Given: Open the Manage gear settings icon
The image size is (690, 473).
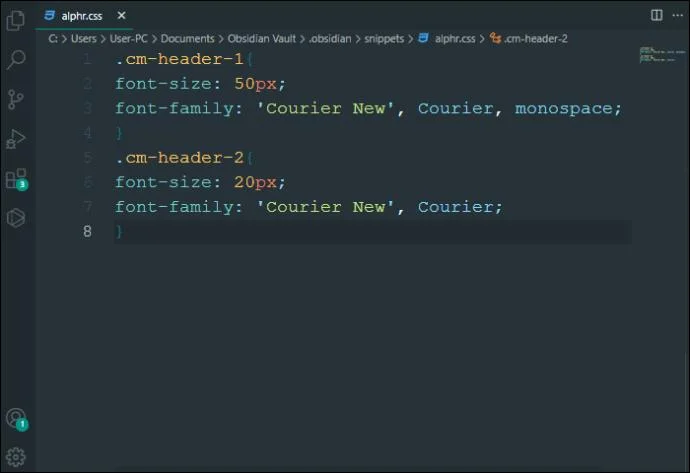Looking at the screenshot, I should (x=16, y=457).
